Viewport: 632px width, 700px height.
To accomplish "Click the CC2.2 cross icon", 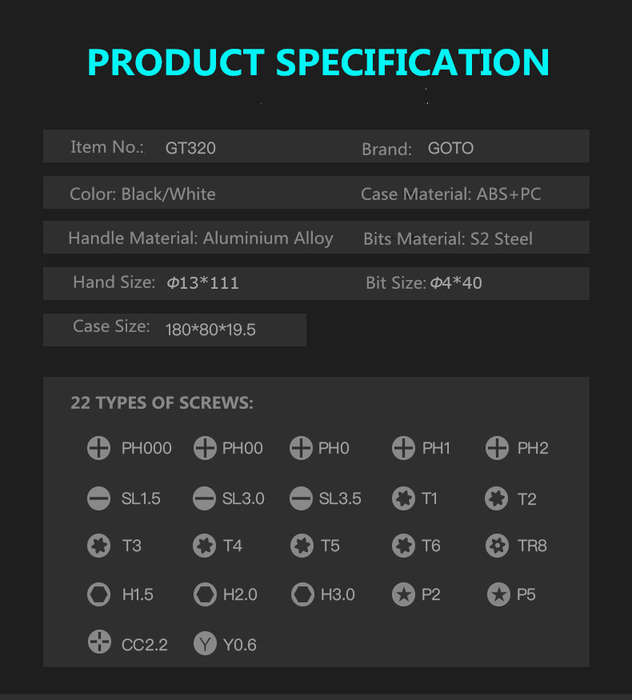I will (99, 642).
